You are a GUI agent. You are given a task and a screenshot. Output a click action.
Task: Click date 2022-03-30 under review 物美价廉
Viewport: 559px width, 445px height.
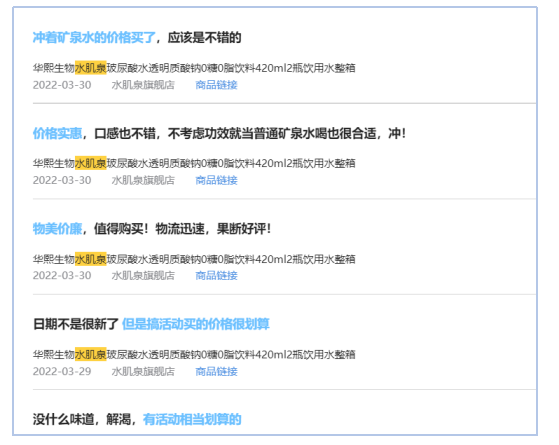coord(62,275)
